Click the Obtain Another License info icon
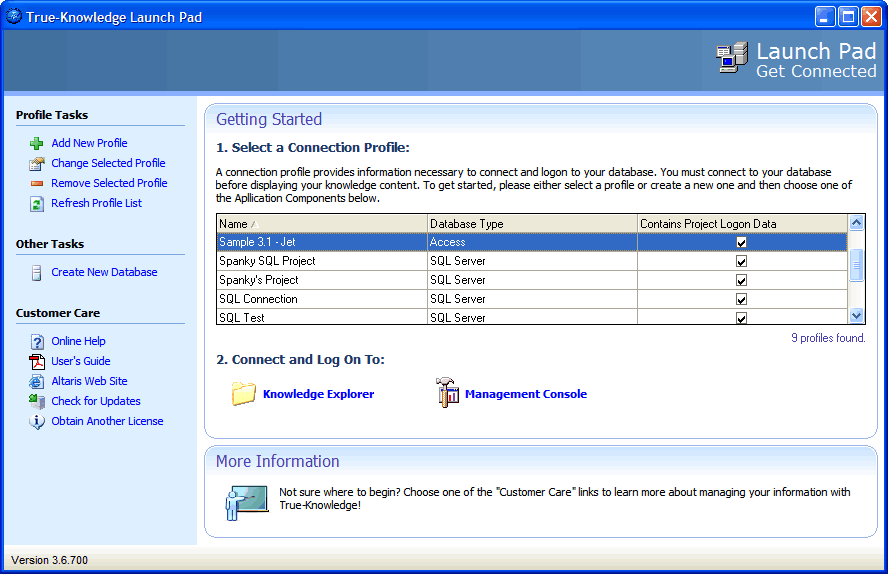This screenshot has height=574, width=888. click(x=37, y=422)
